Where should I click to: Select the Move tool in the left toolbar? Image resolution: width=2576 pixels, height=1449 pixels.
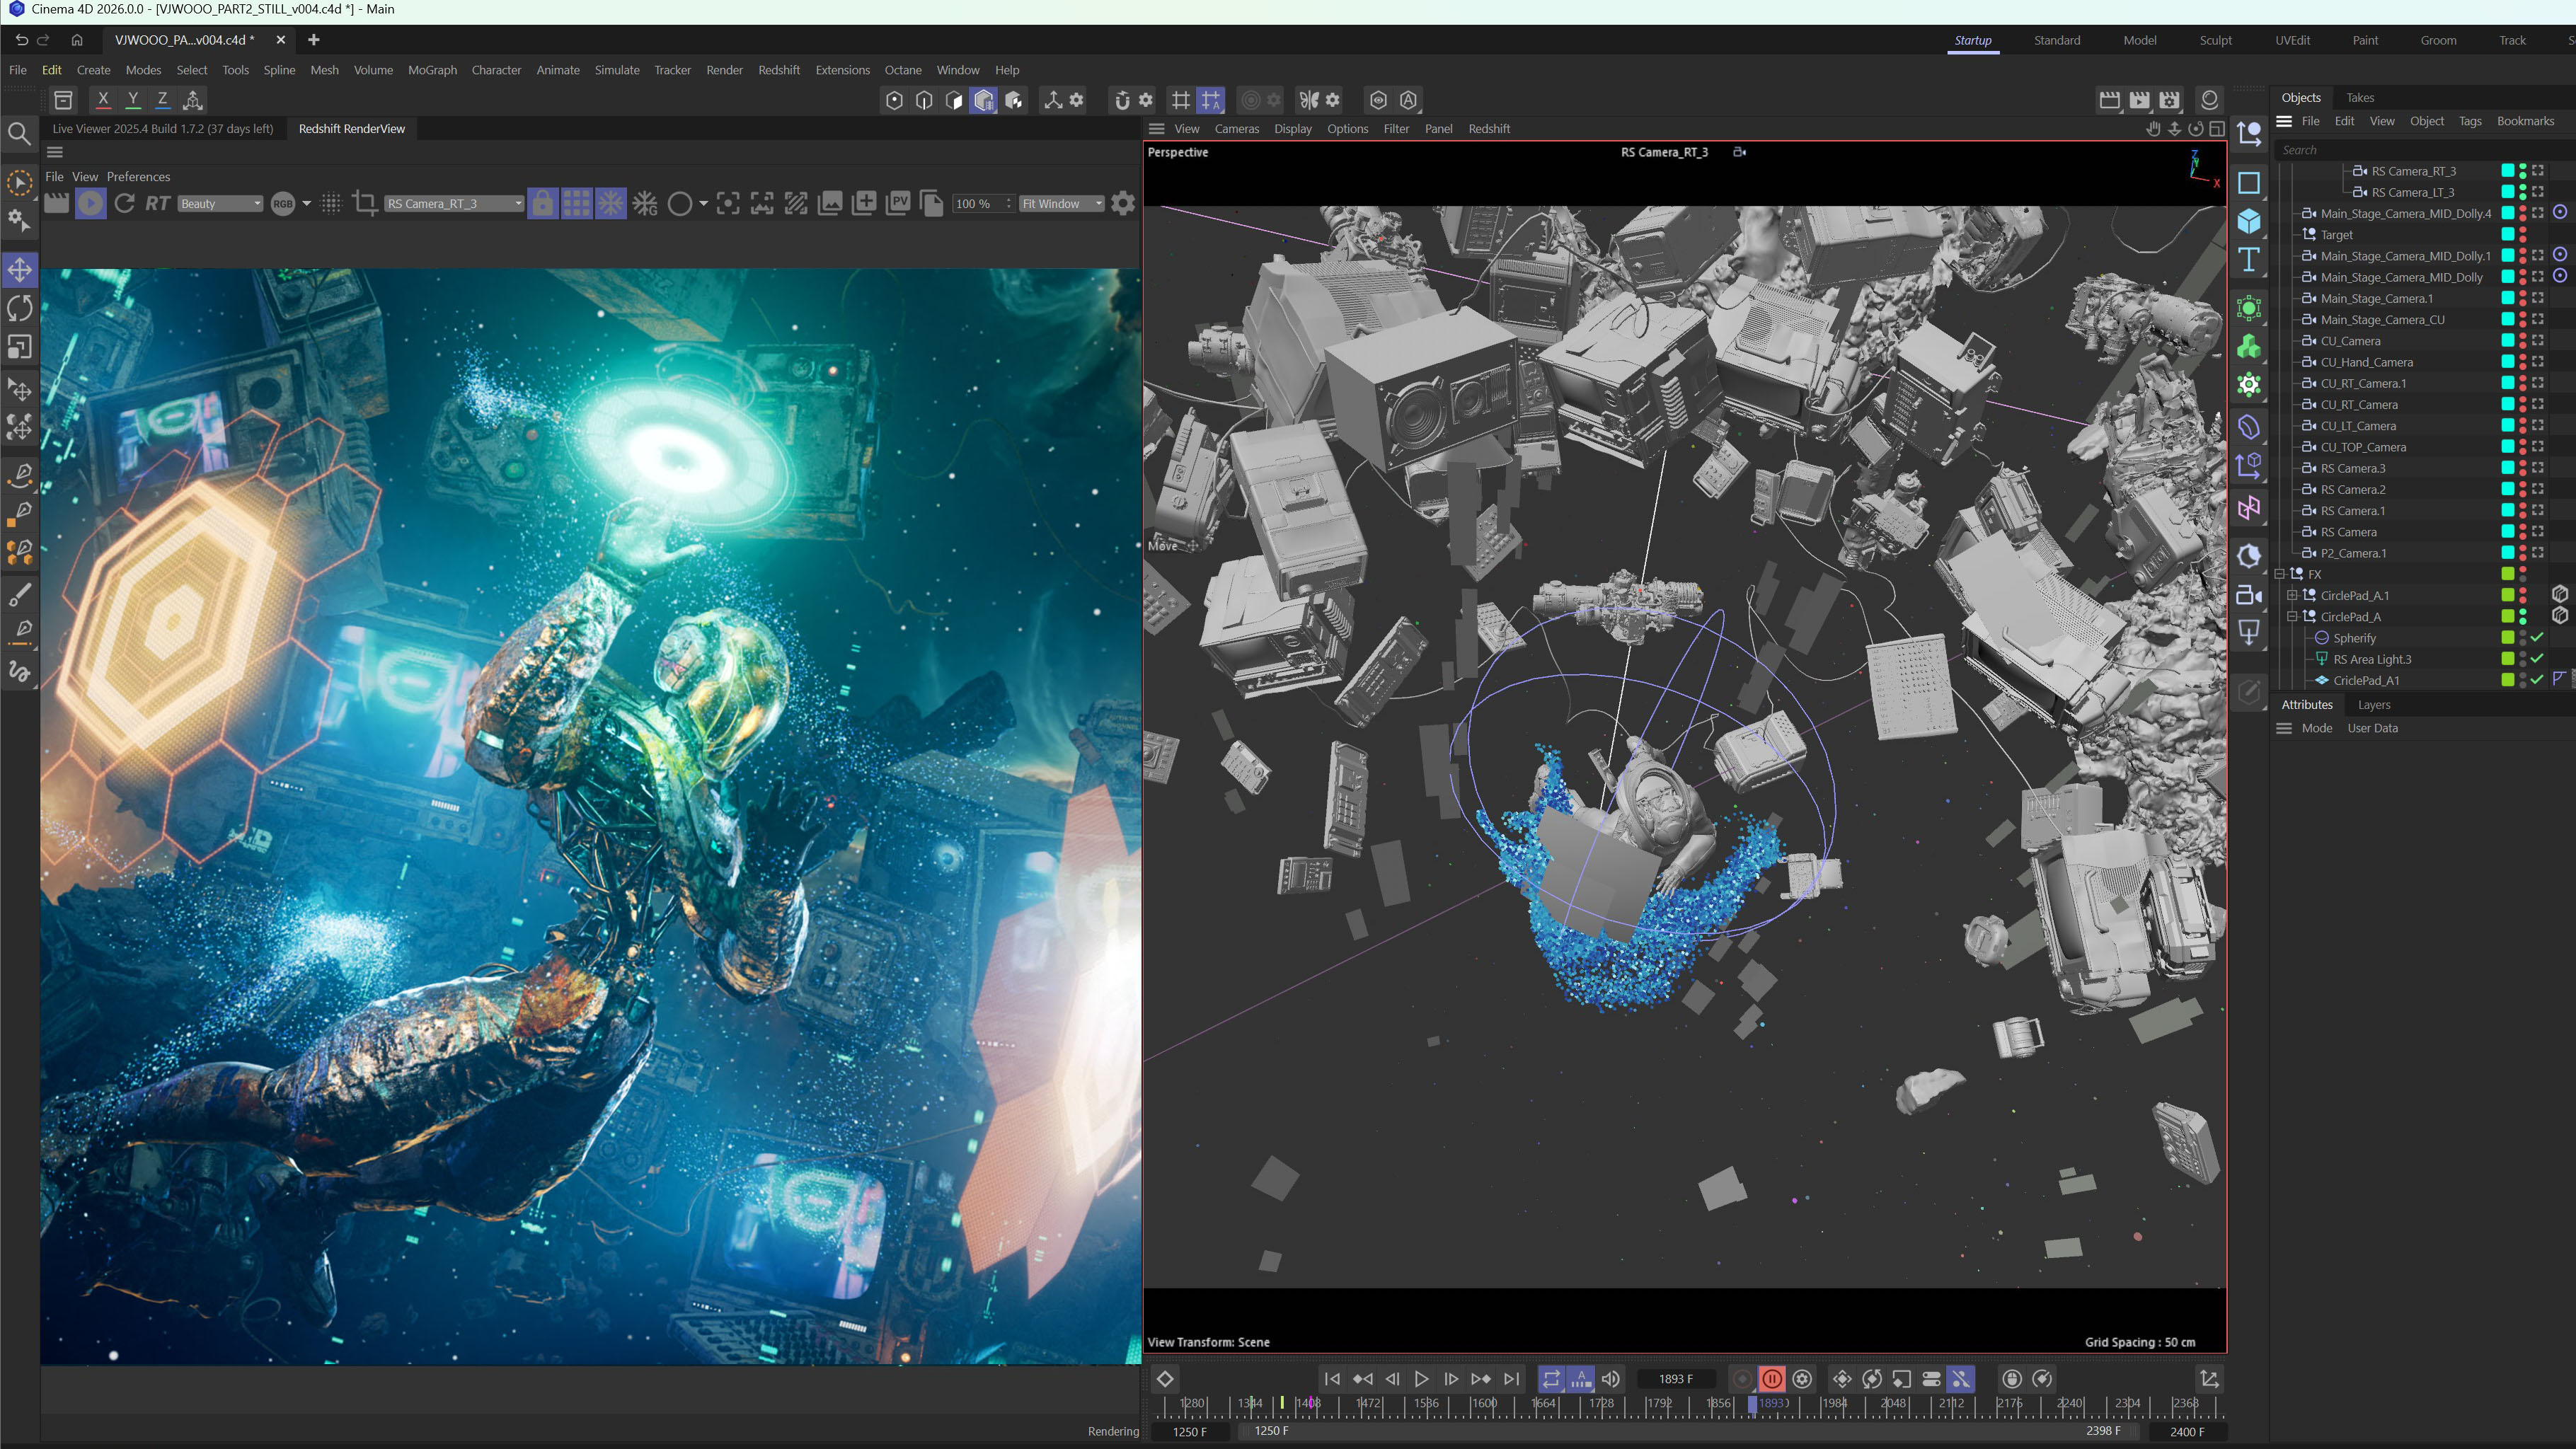click(20, 269)
